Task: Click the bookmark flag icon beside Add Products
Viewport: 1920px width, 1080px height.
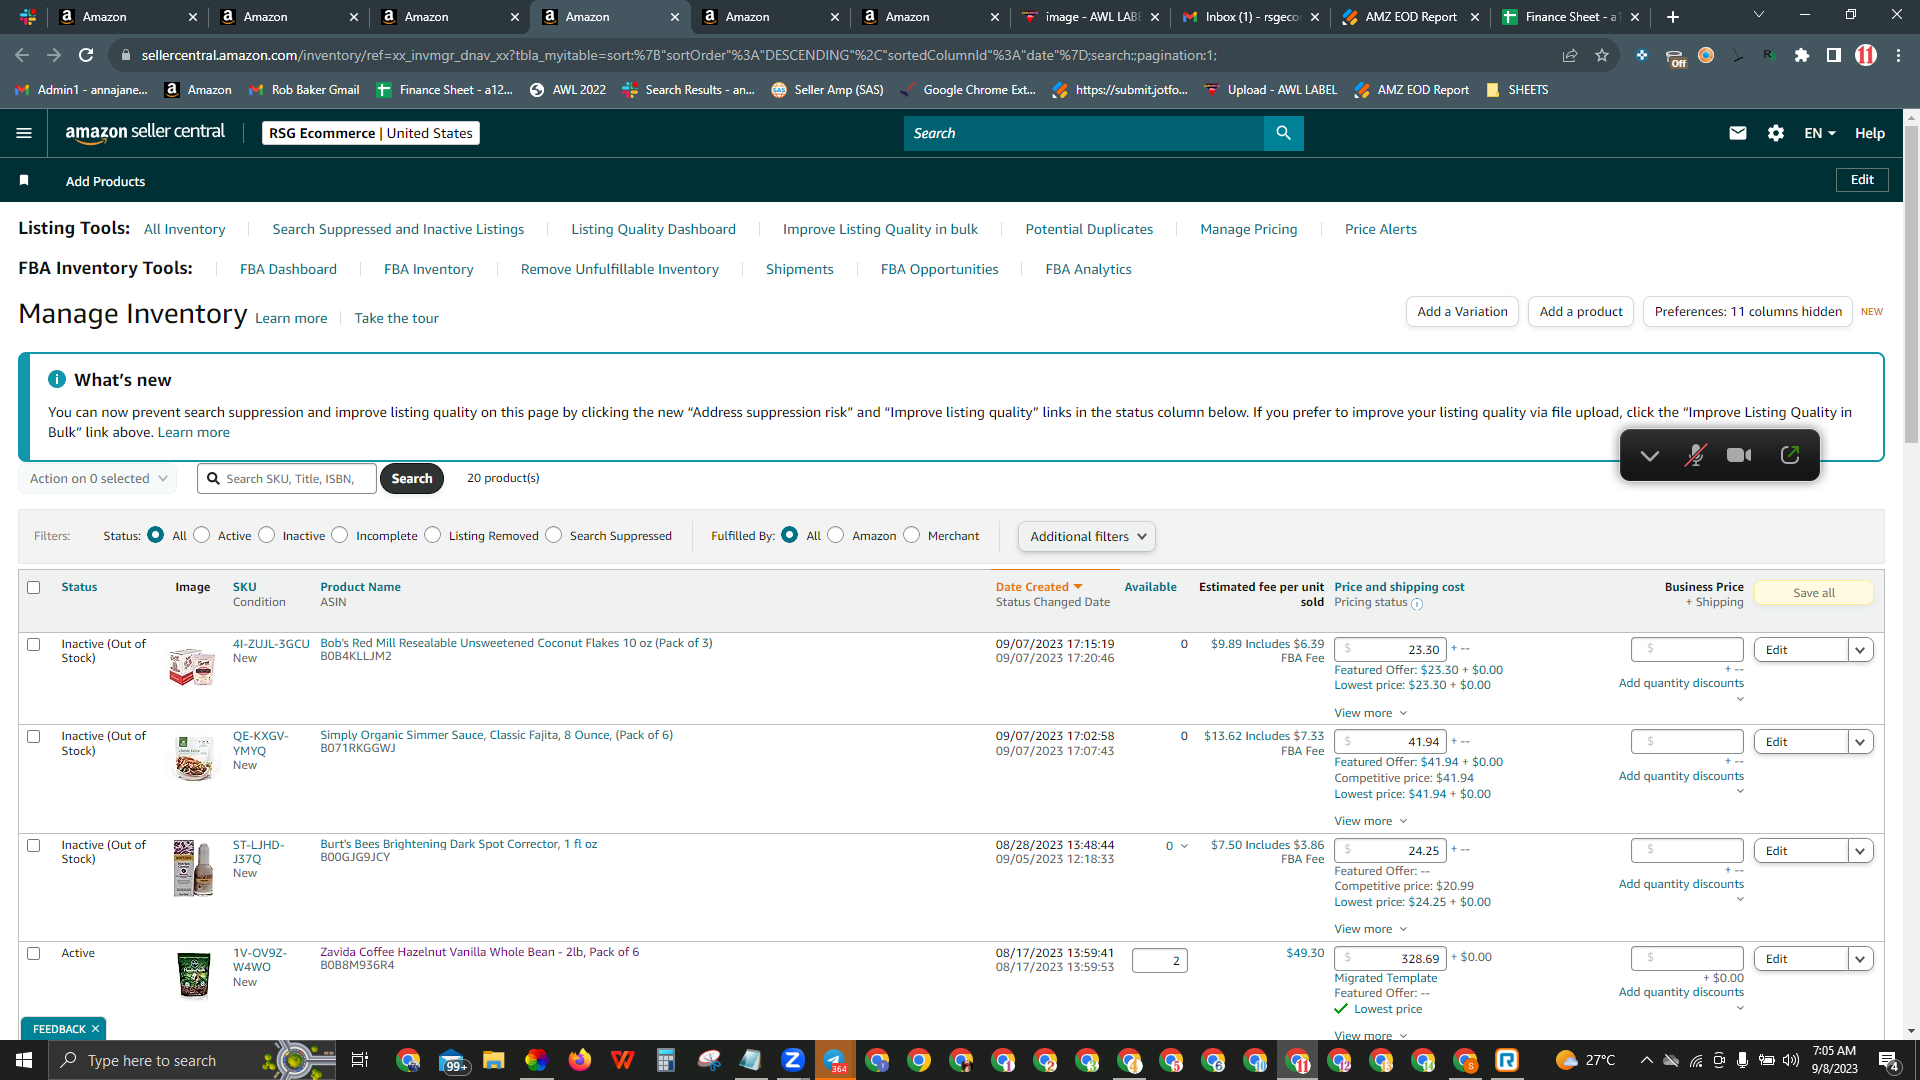Action: pos(24,180)
